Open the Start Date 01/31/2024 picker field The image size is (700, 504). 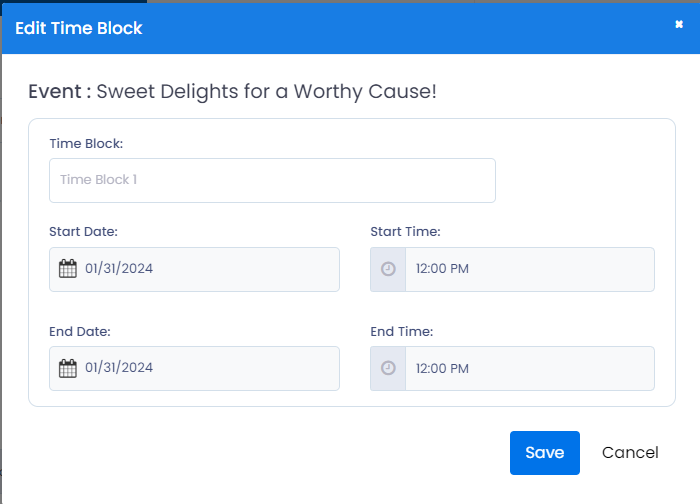(194, 269)
